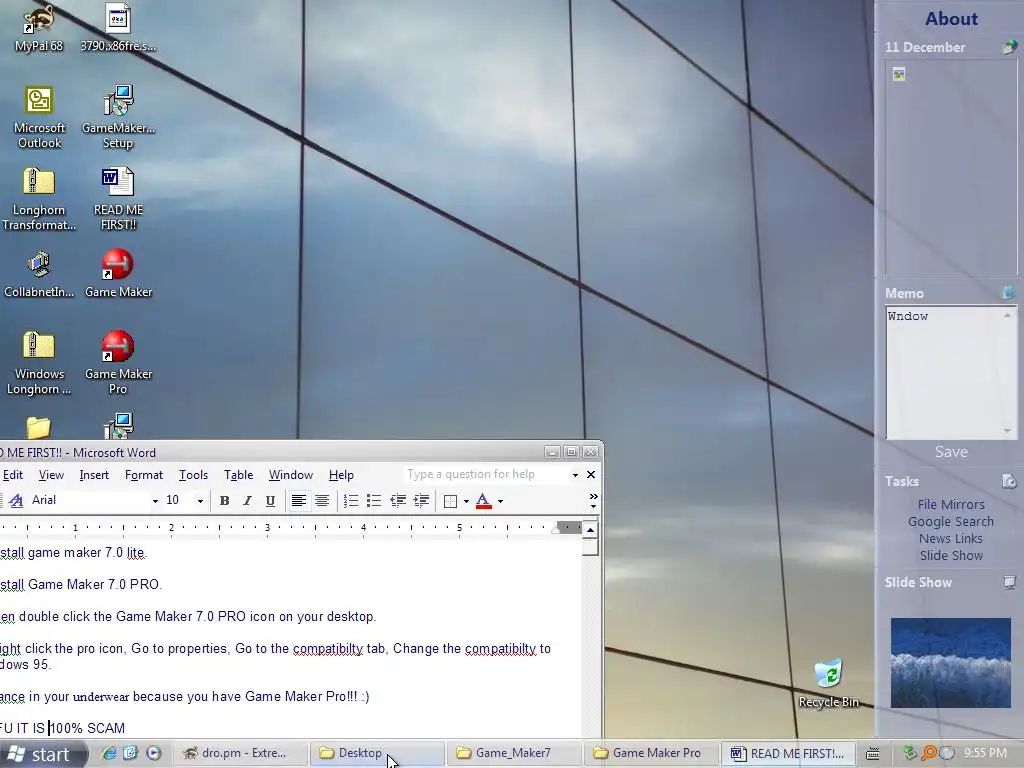1024x768 pixels.
Task: Open the View menu in Word
Action: [51, 475]
